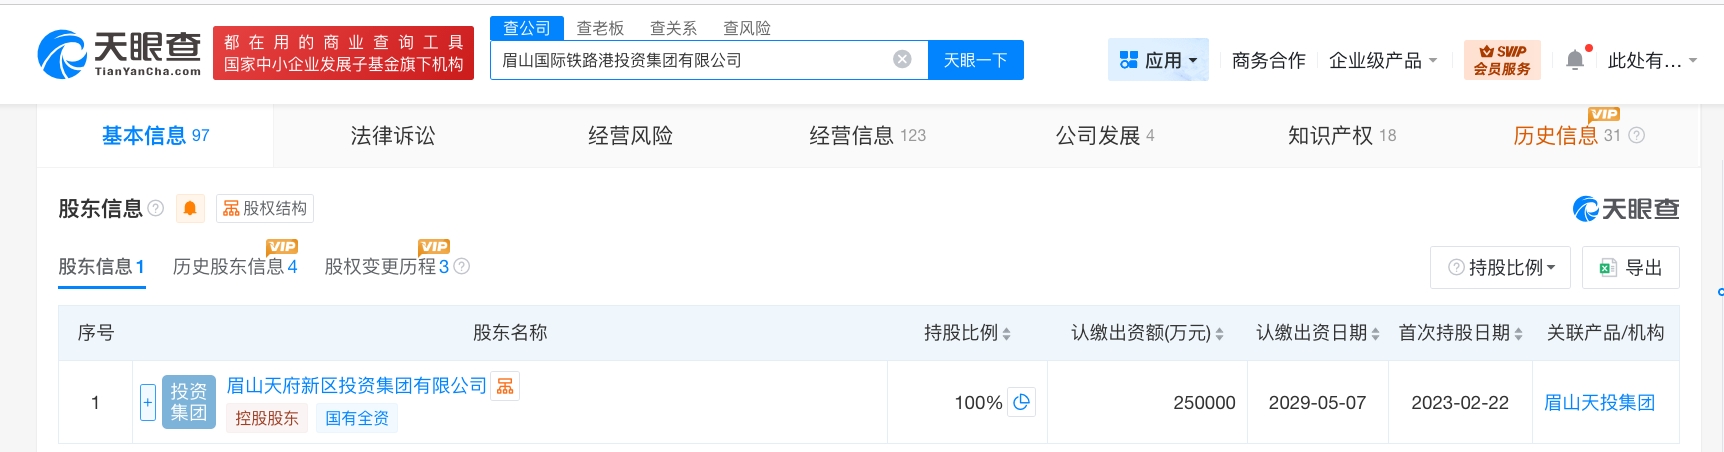Sort by 持股比例 column
This screenshot has height=452, width=1724.
[x=1006, y=333]
